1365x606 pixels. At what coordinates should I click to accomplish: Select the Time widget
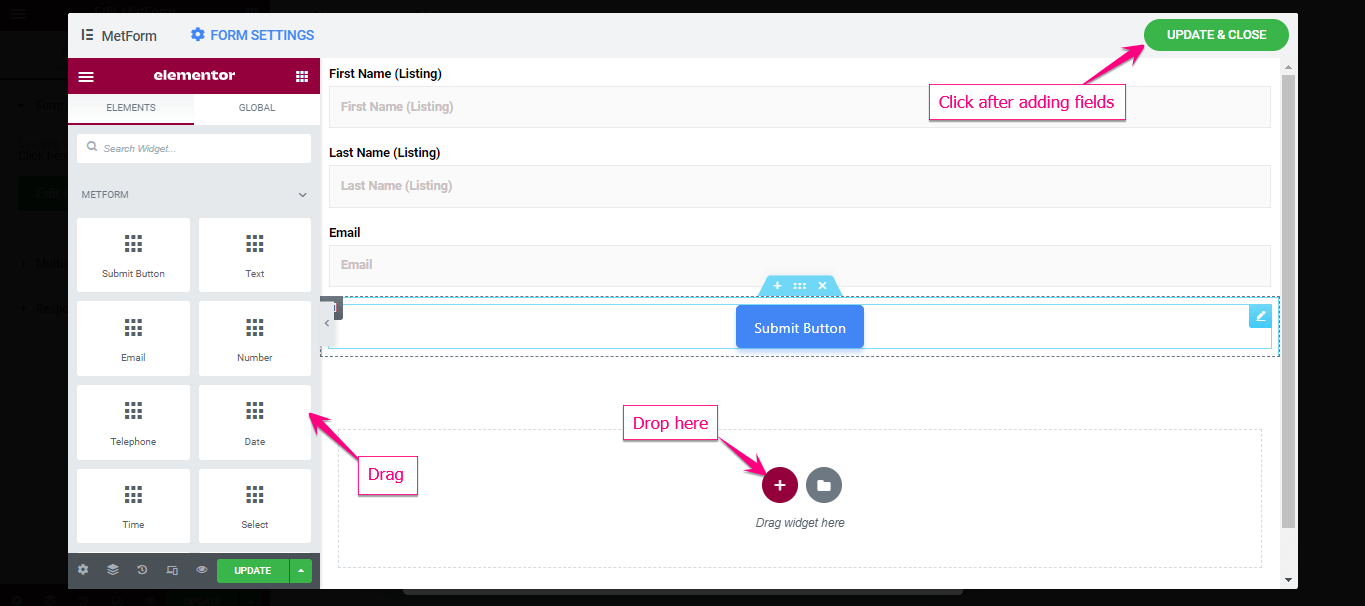tap(133, 506)
